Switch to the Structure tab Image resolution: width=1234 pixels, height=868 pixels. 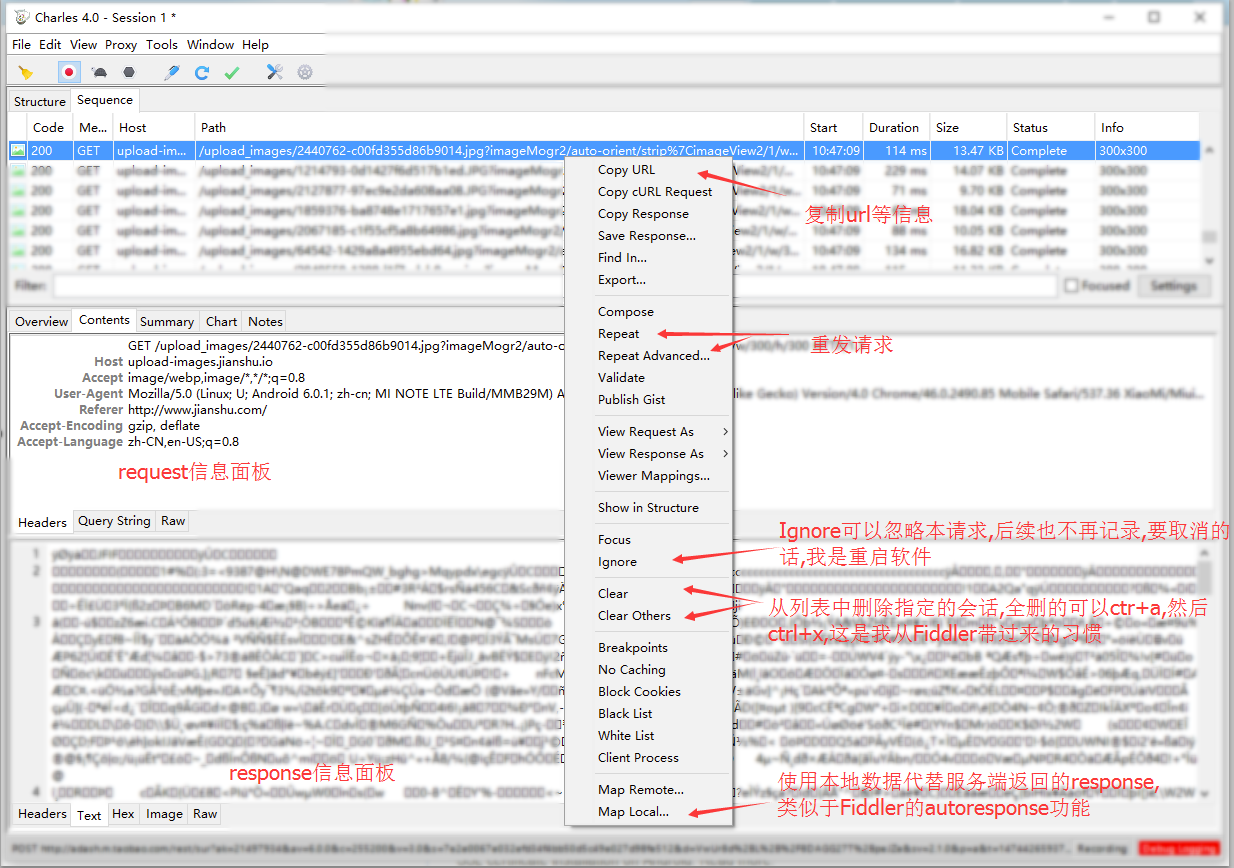tap(40, 101)
